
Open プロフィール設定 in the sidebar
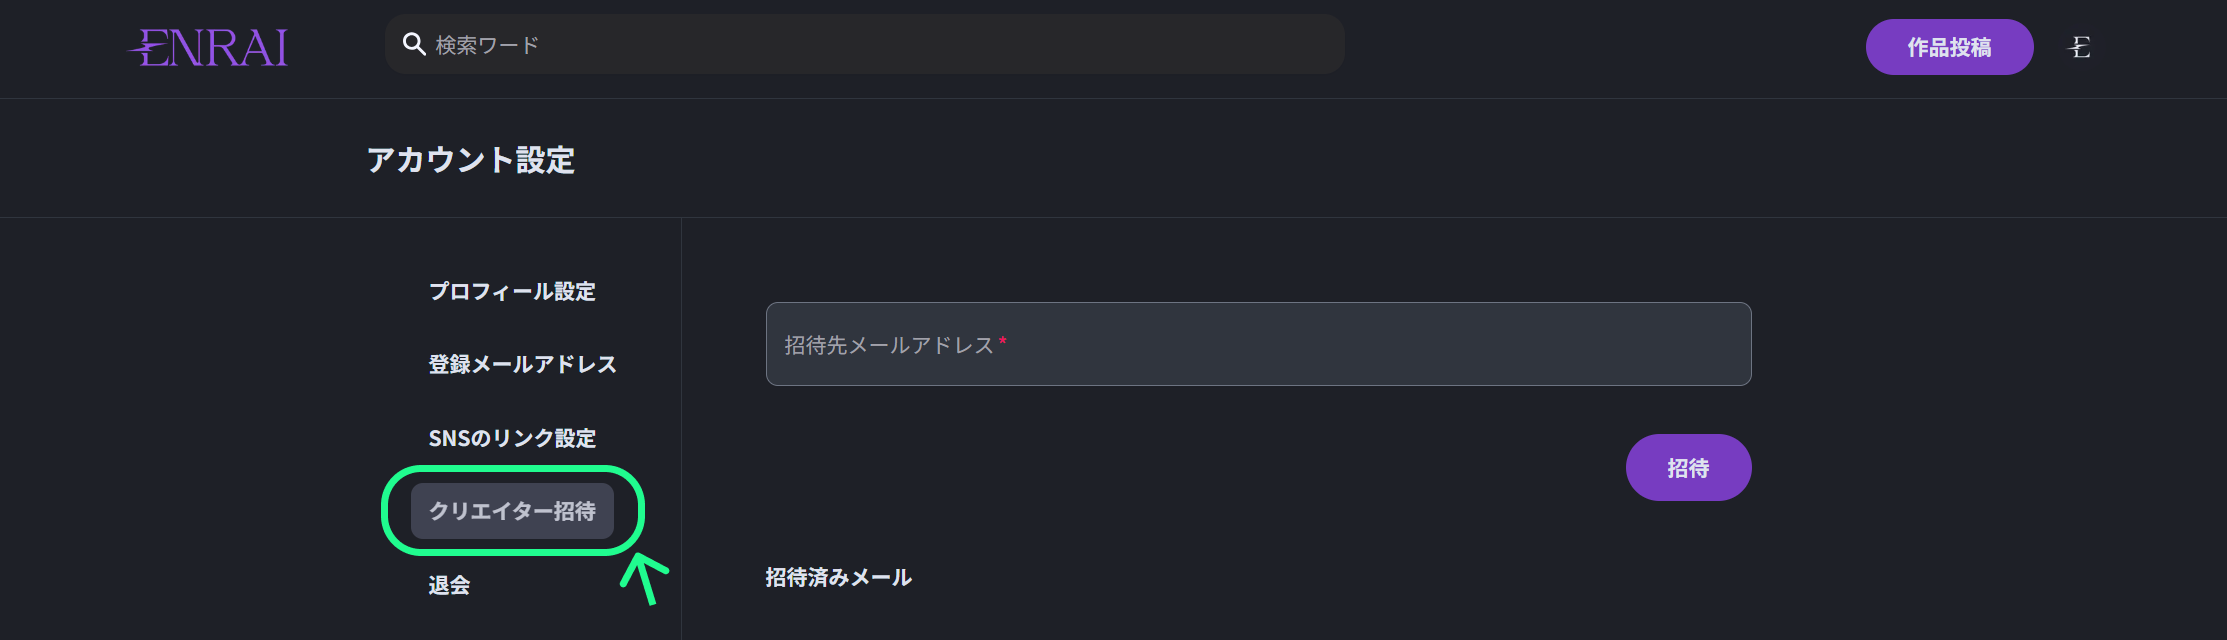pos(512,291)
